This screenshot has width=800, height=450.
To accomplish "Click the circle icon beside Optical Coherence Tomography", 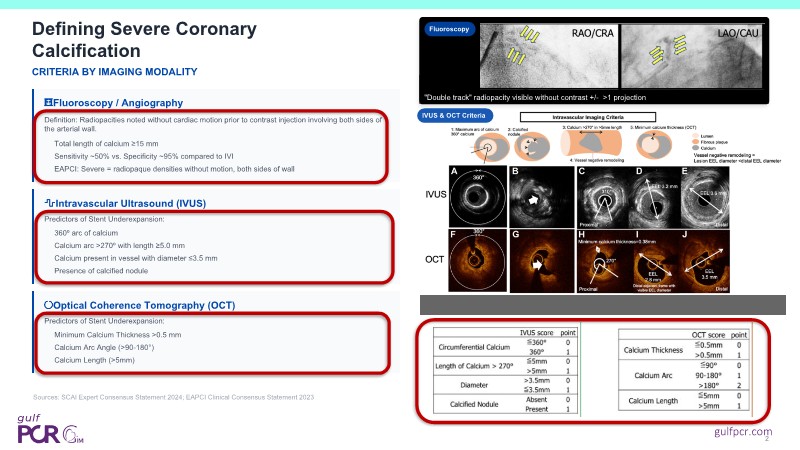I will coord(36,304).
